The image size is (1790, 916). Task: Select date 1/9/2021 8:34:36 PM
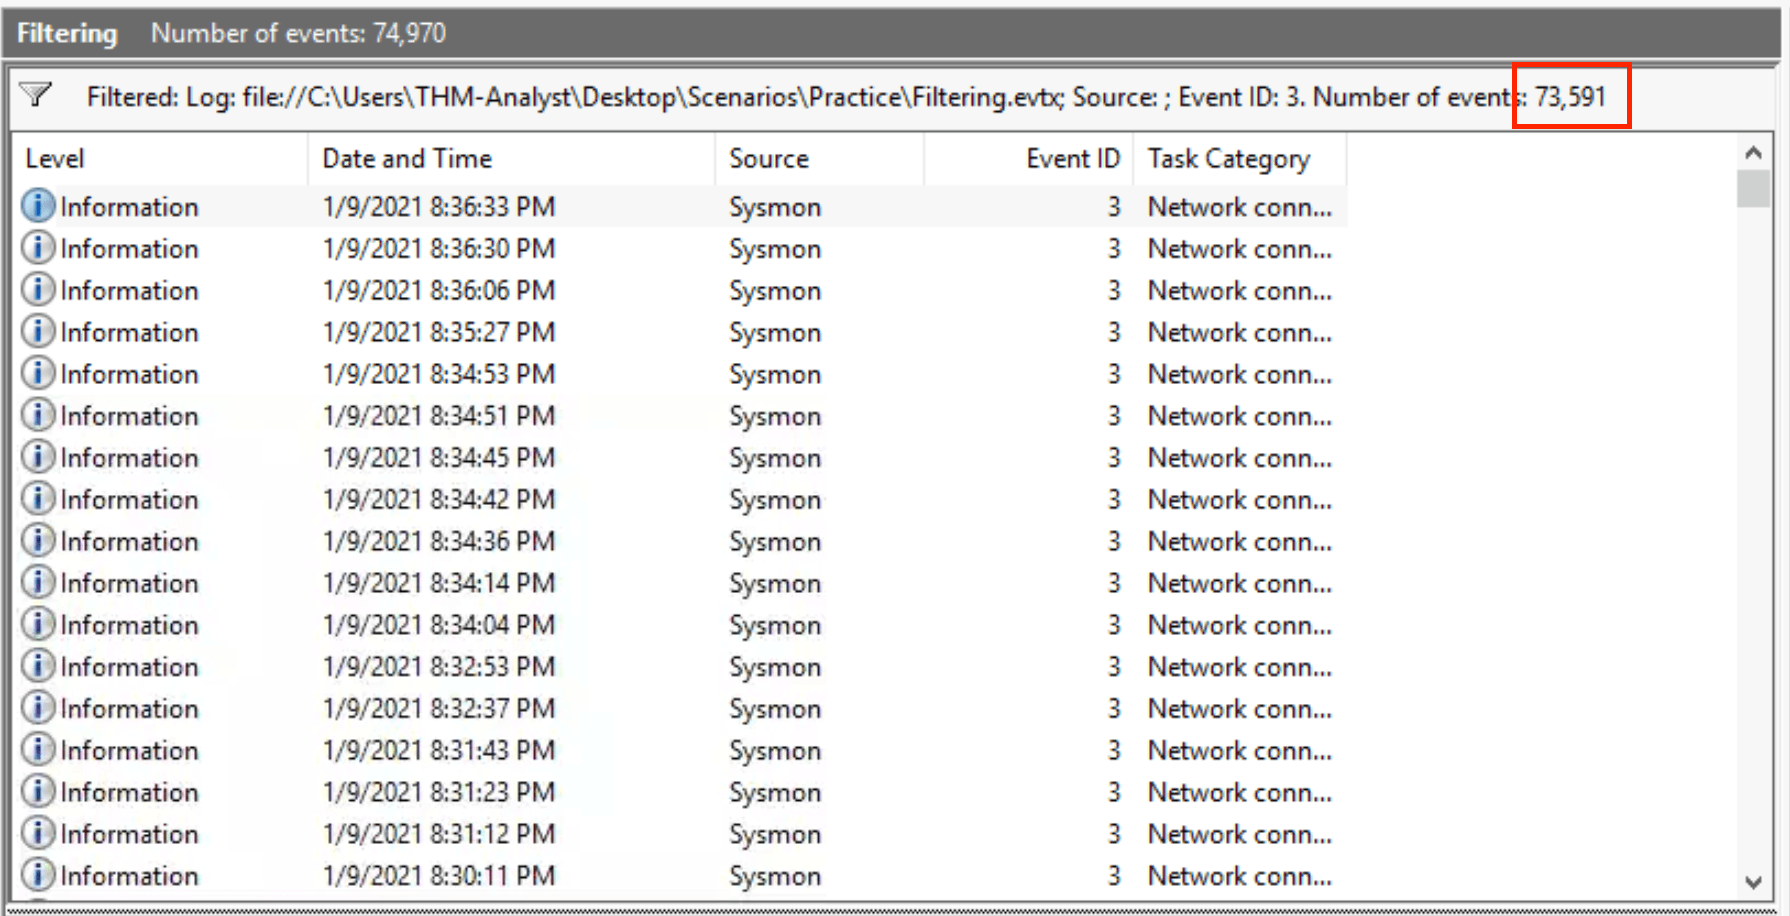point(438,541)
